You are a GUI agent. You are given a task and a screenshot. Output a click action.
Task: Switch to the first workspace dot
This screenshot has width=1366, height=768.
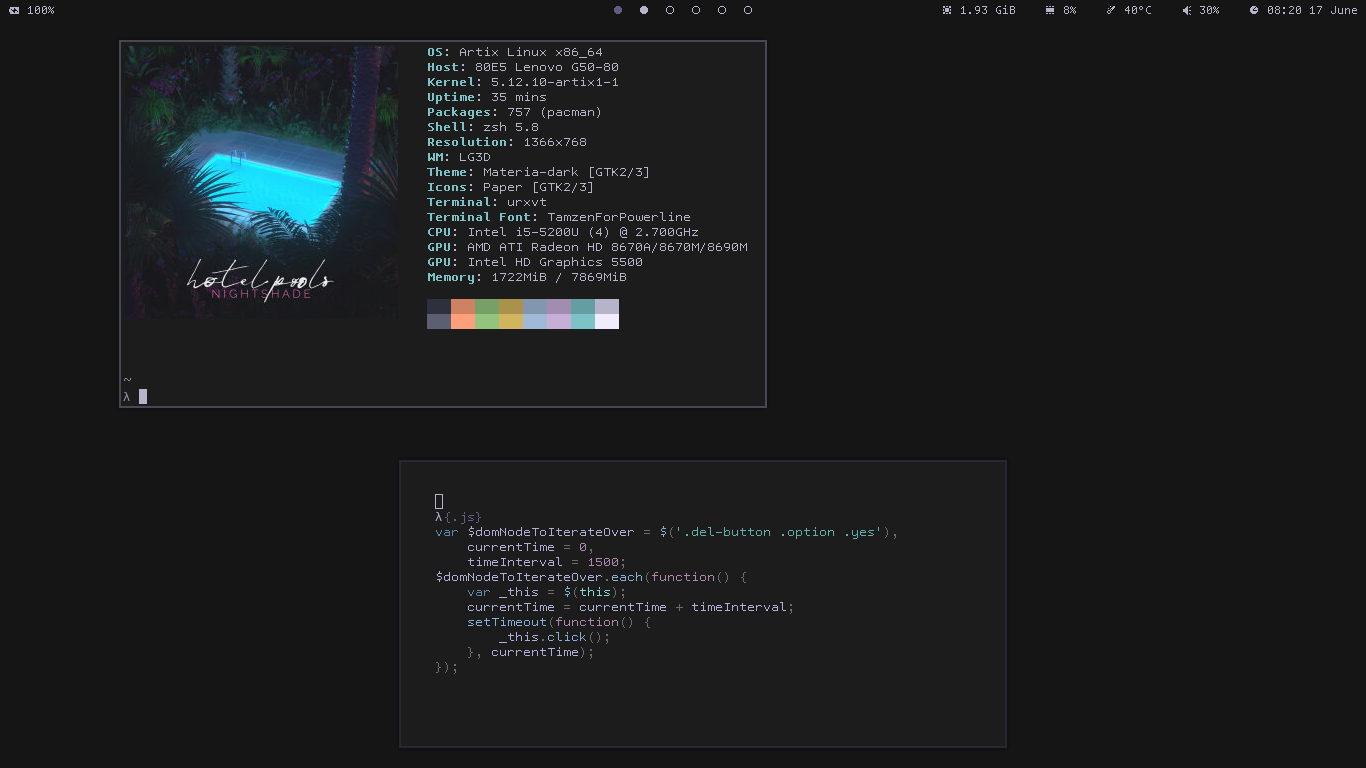point(618,10)
